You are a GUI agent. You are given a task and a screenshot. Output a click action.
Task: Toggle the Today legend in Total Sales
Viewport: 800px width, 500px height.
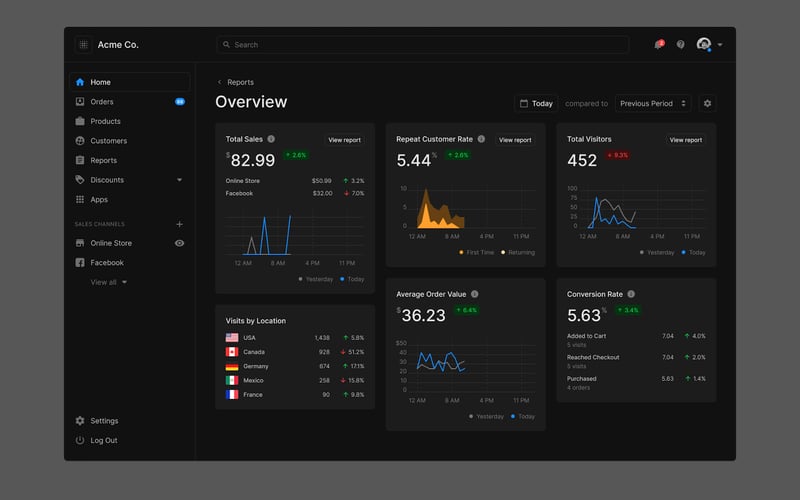pyautogui.click(x=352, y=279)
